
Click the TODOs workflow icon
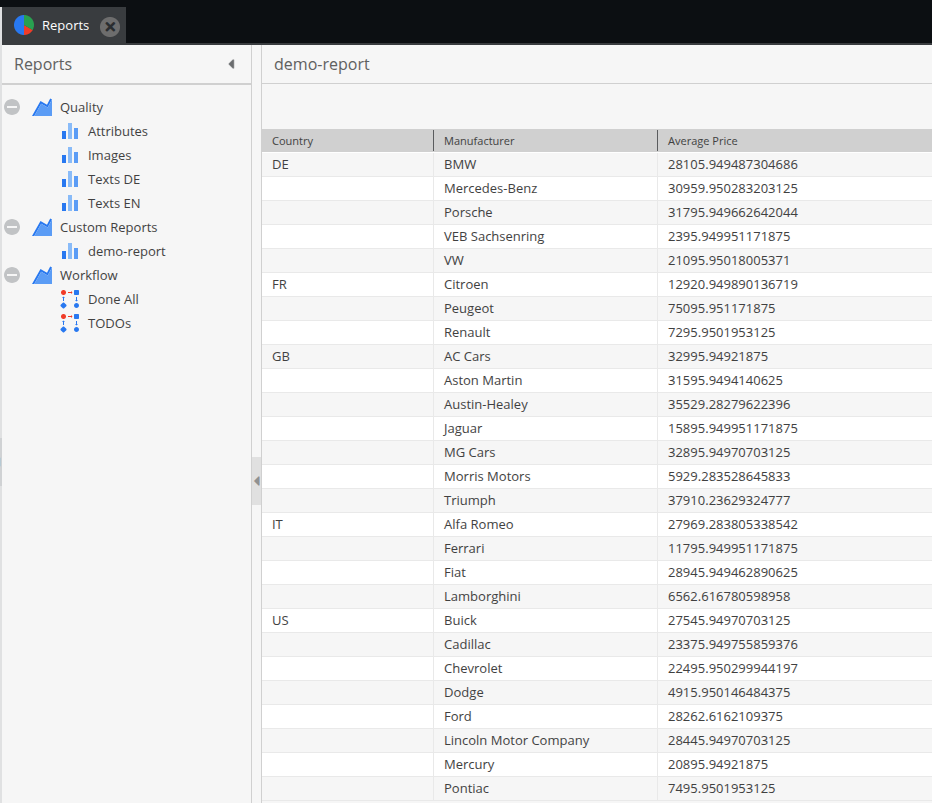(x=70, y=323)
